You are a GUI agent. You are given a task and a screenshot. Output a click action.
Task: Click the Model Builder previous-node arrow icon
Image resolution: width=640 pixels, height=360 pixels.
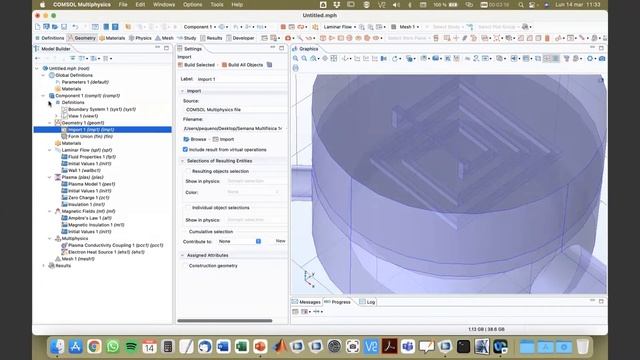click(38, 58)
